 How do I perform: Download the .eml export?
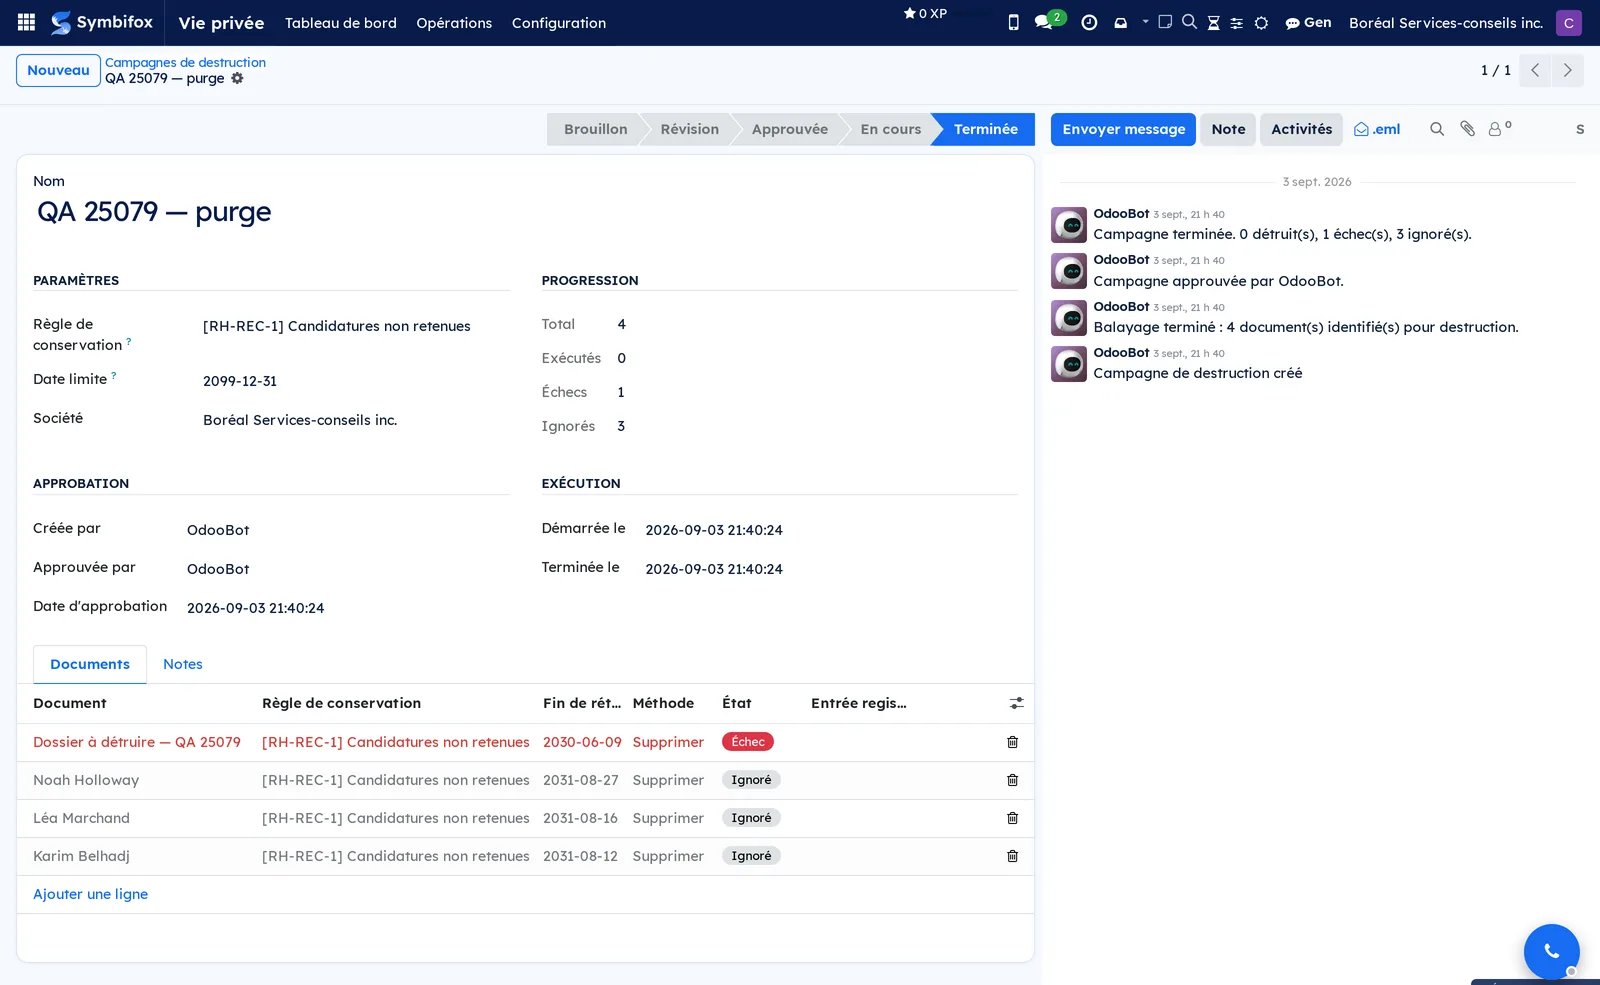point(1377,129)
